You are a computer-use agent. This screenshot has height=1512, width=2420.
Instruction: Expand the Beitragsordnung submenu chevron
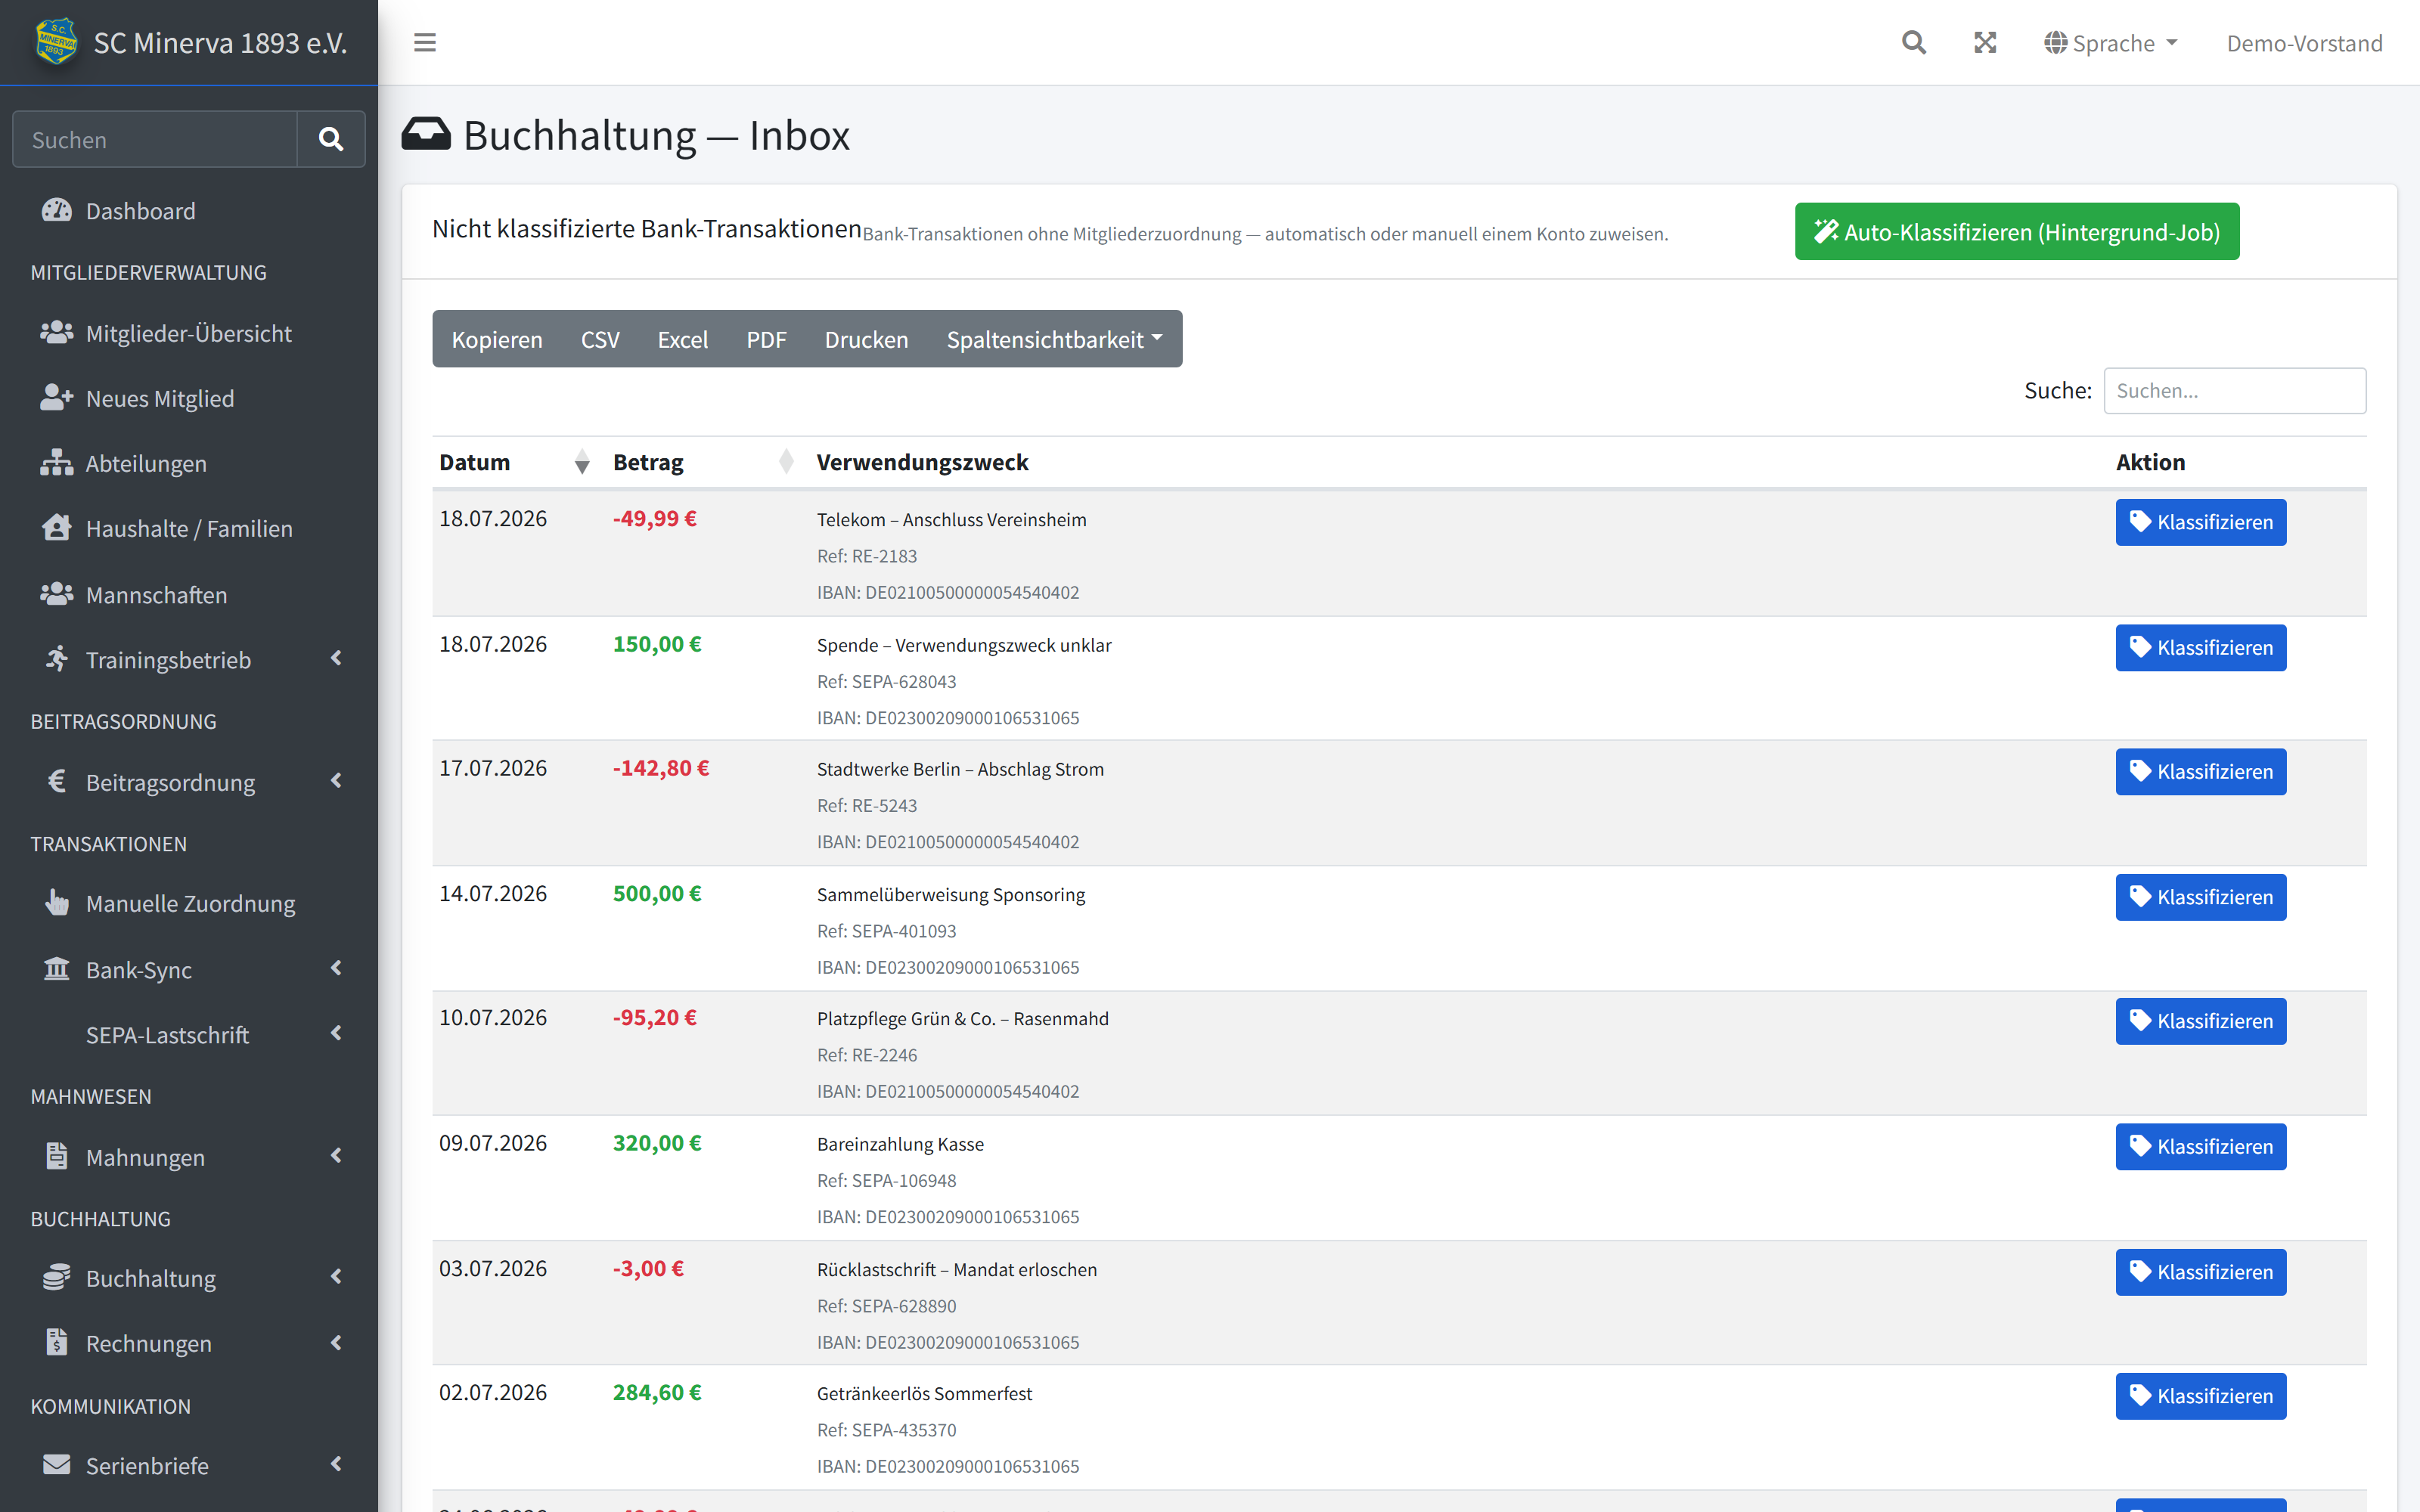pos(337,780)
